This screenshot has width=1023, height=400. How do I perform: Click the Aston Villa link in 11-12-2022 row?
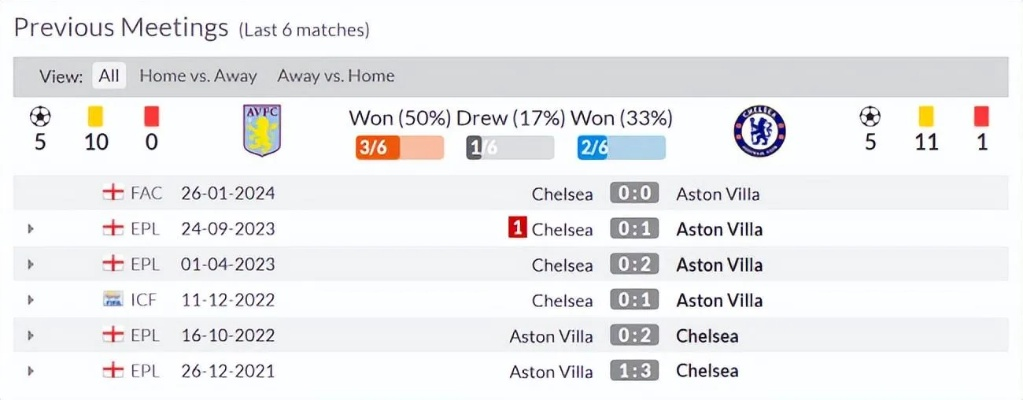coord(719,300)
